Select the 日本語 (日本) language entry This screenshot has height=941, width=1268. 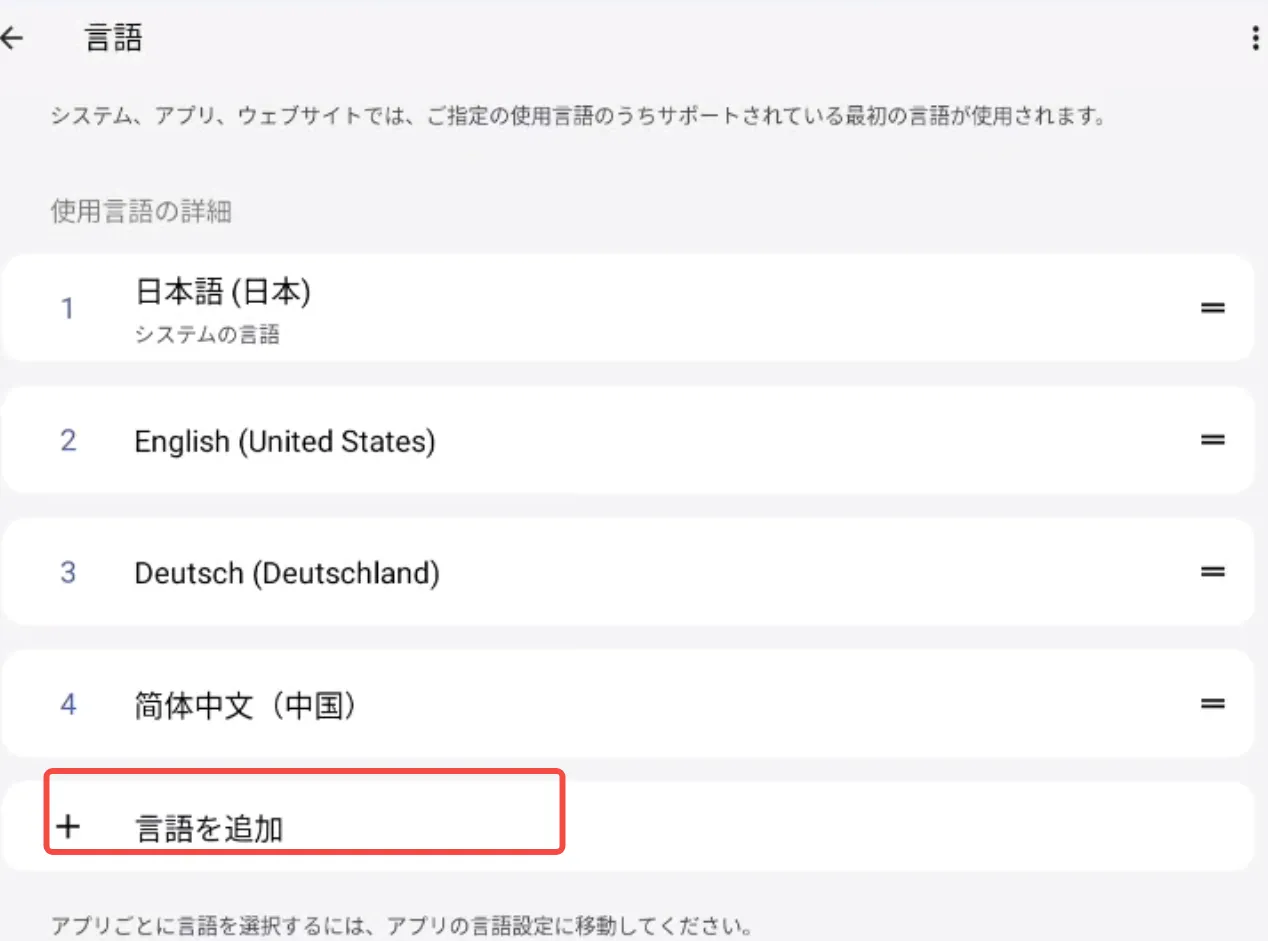tap(223, 292)
